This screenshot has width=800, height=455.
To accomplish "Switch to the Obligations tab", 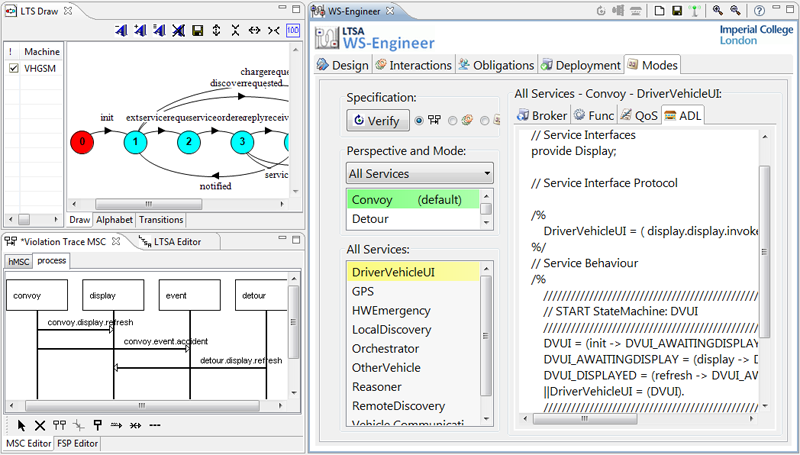I will 496,65.
